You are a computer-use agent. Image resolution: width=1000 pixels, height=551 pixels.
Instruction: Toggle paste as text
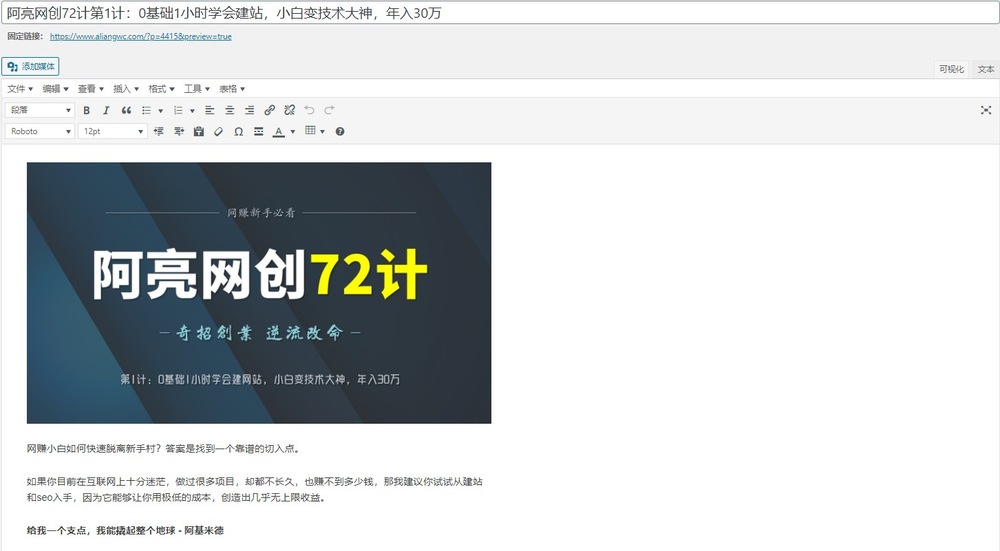[x=198, y=131]
